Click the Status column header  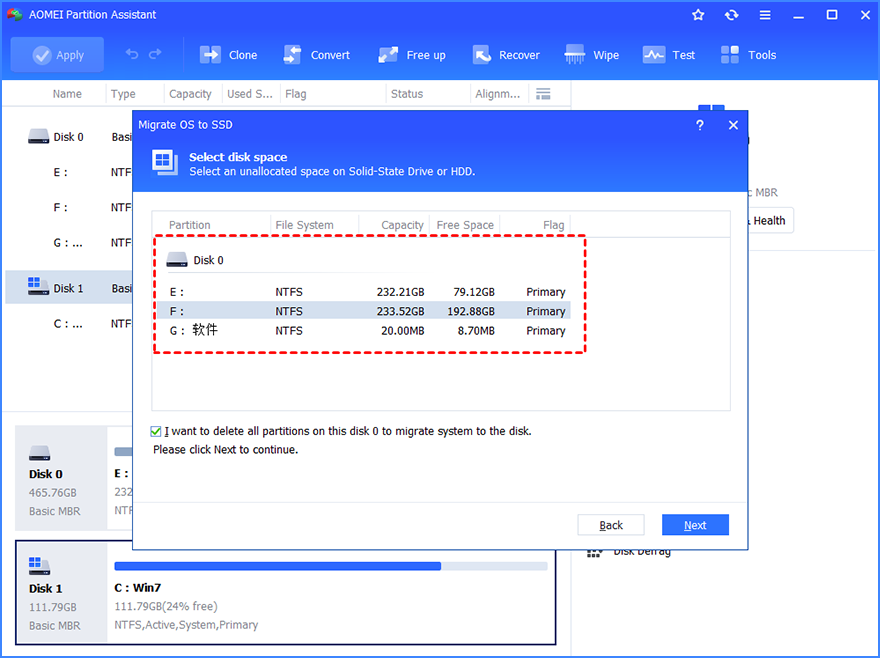tap(407, 94)
